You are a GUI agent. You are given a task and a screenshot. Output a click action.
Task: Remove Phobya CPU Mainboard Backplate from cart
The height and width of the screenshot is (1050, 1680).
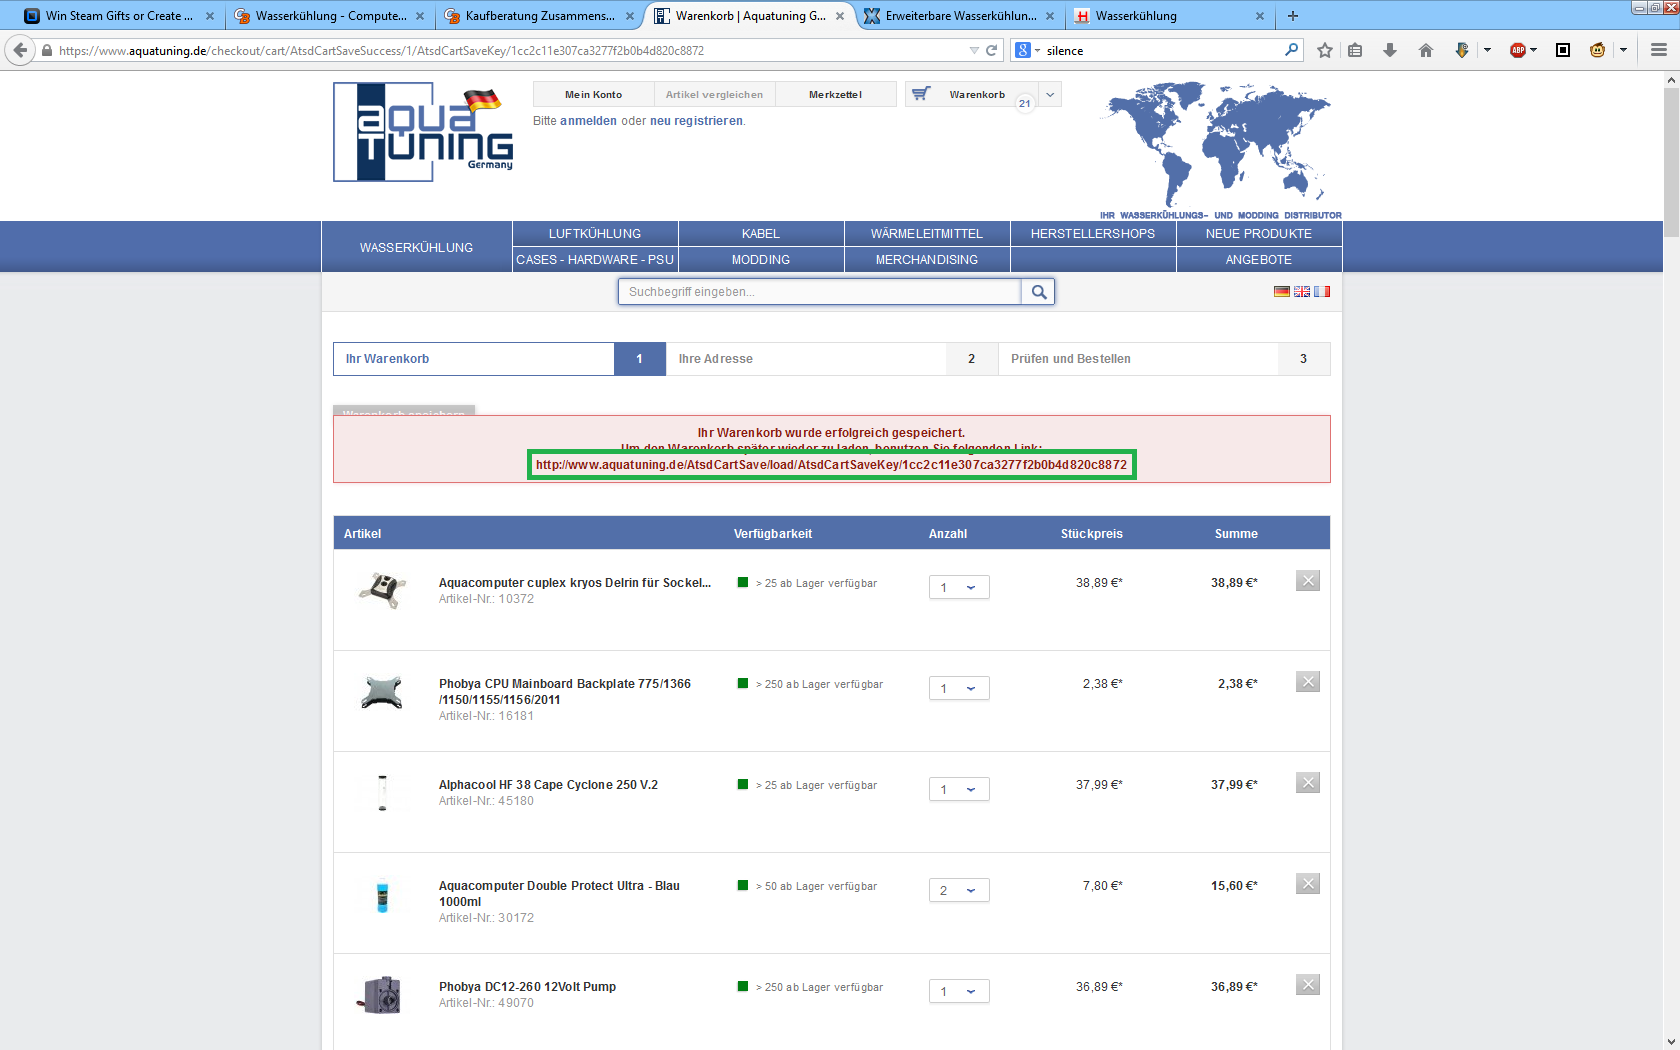(x=1308, y=682)
